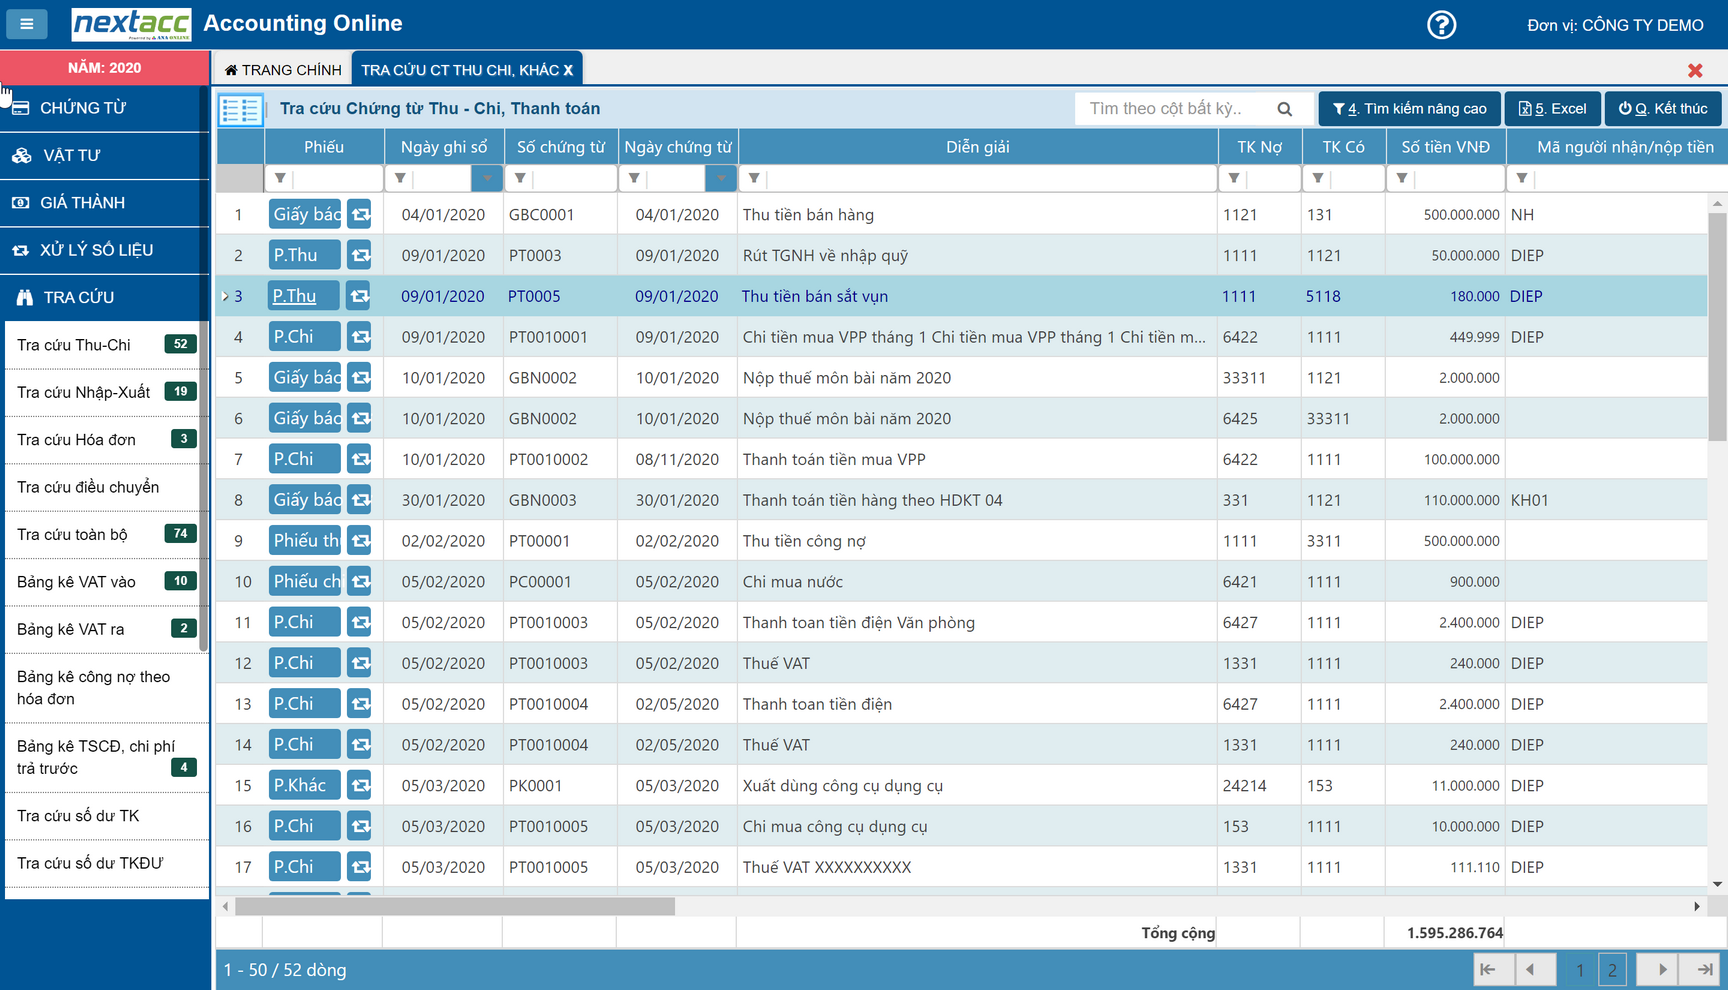
Task: Go to the last page arrow
Action: pyautogui.click(x=1702, y=969)
